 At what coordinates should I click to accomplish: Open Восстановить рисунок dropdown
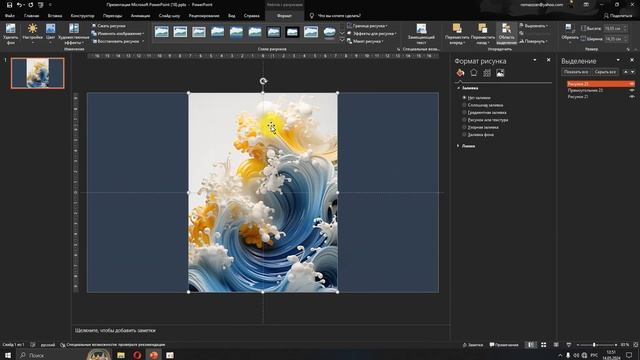click(118, 41)
